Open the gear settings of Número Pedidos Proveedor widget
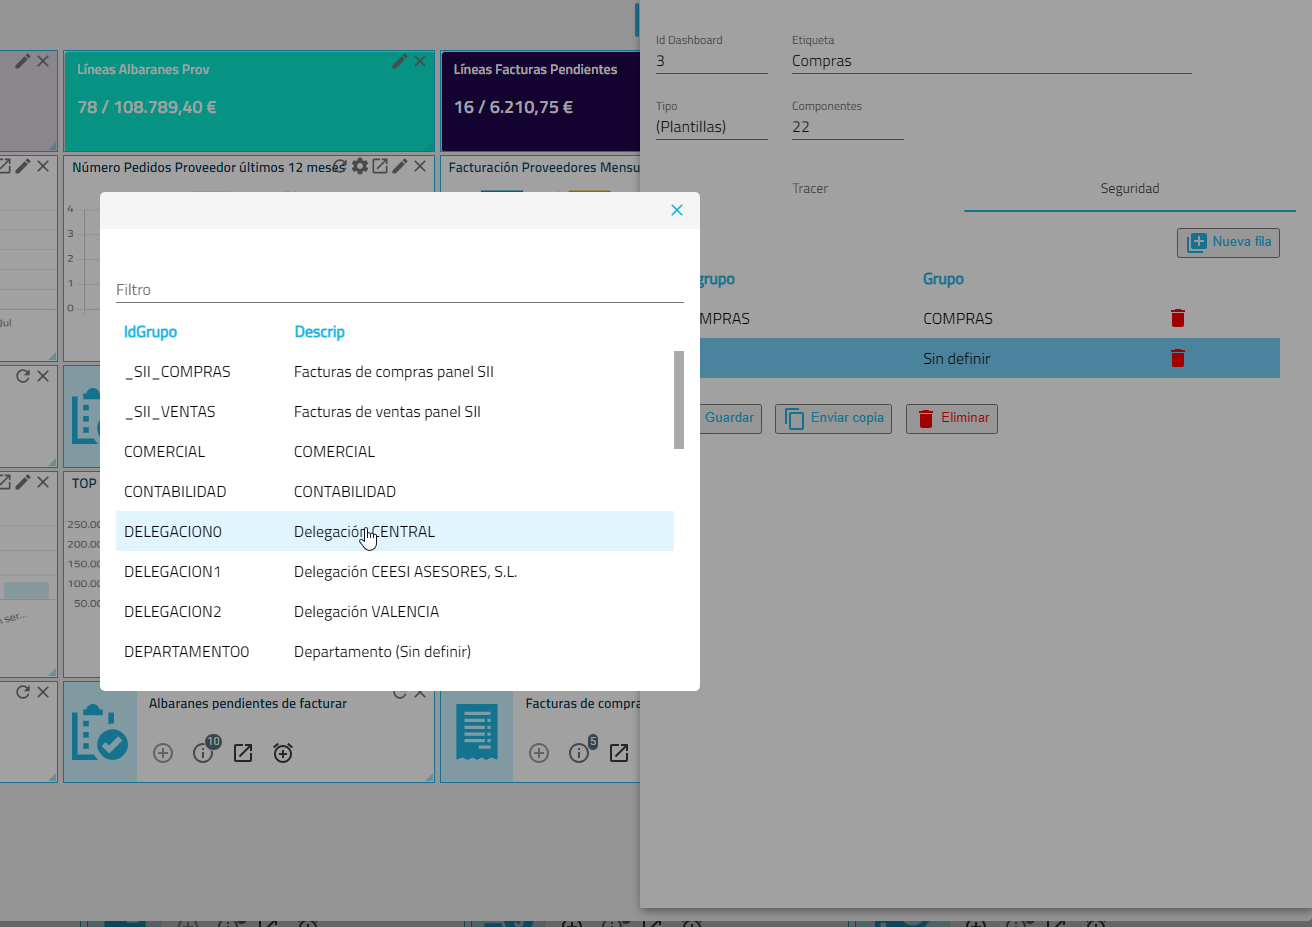 click(x=360, y=166)
